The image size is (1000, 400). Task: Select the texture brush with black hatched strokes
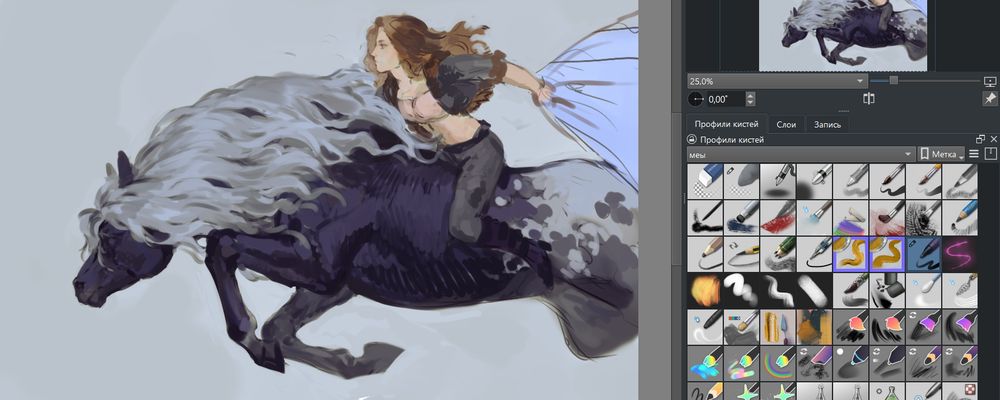[923, 218]
